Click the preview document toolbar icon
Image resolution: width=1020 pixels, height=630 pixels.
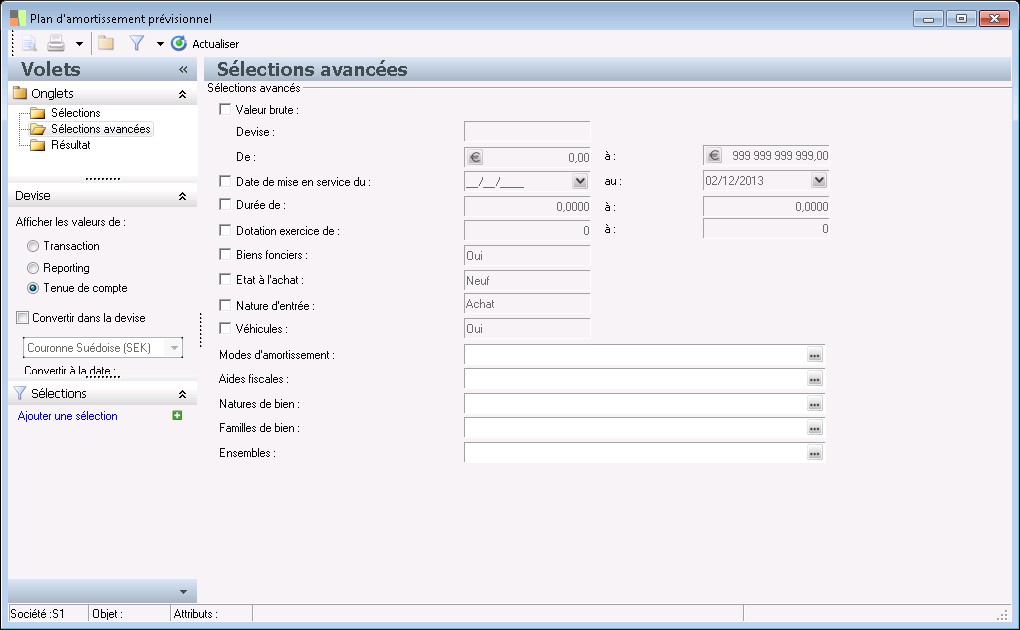[29, 44]
